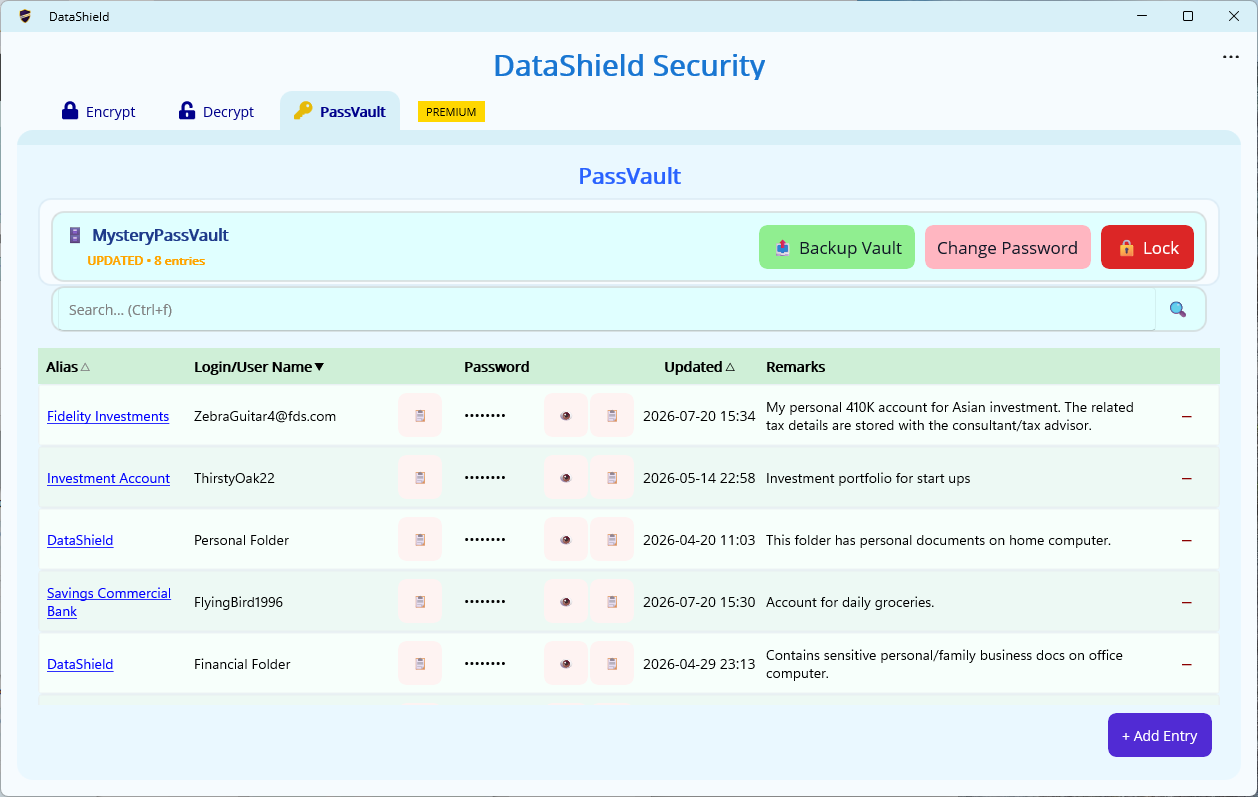This screenshot has width=1258, height=797.
Task: Click the remark 'Account for daily groceries.'
Action: [850, 602]
